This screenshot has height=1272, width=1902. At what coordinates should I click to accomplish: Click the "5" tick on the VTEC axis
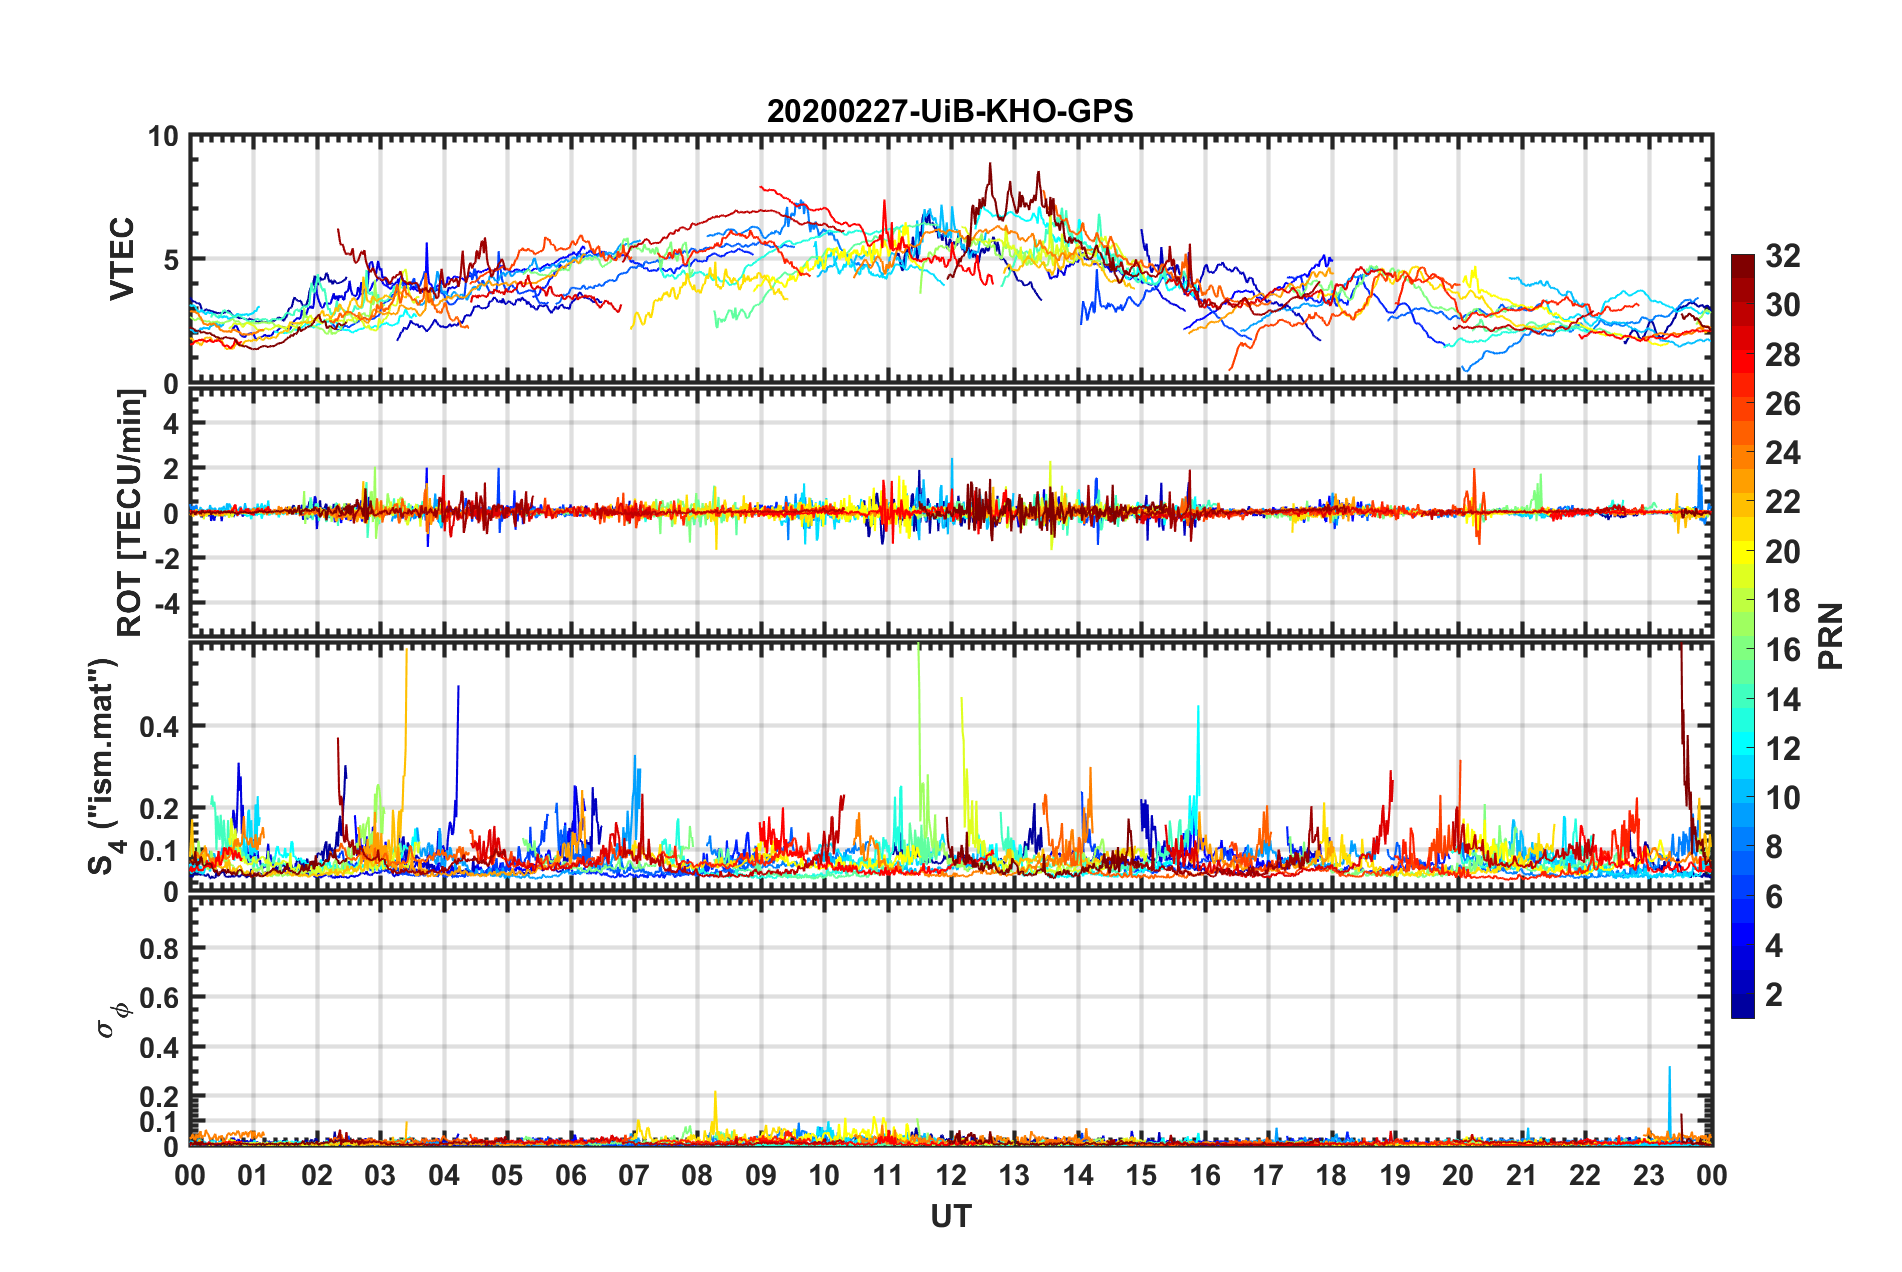[x=171, y=260]
